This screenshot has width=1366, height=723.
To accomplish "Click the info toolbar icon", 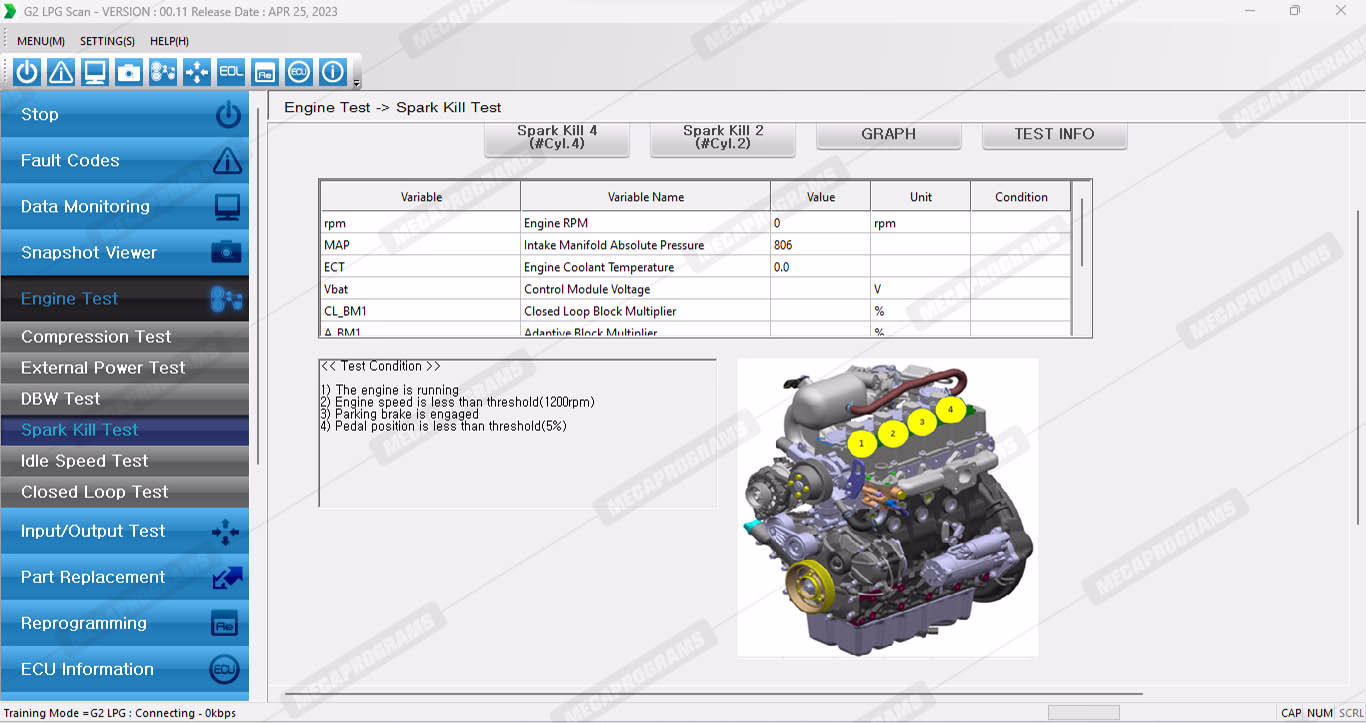I will click(333, 72).
